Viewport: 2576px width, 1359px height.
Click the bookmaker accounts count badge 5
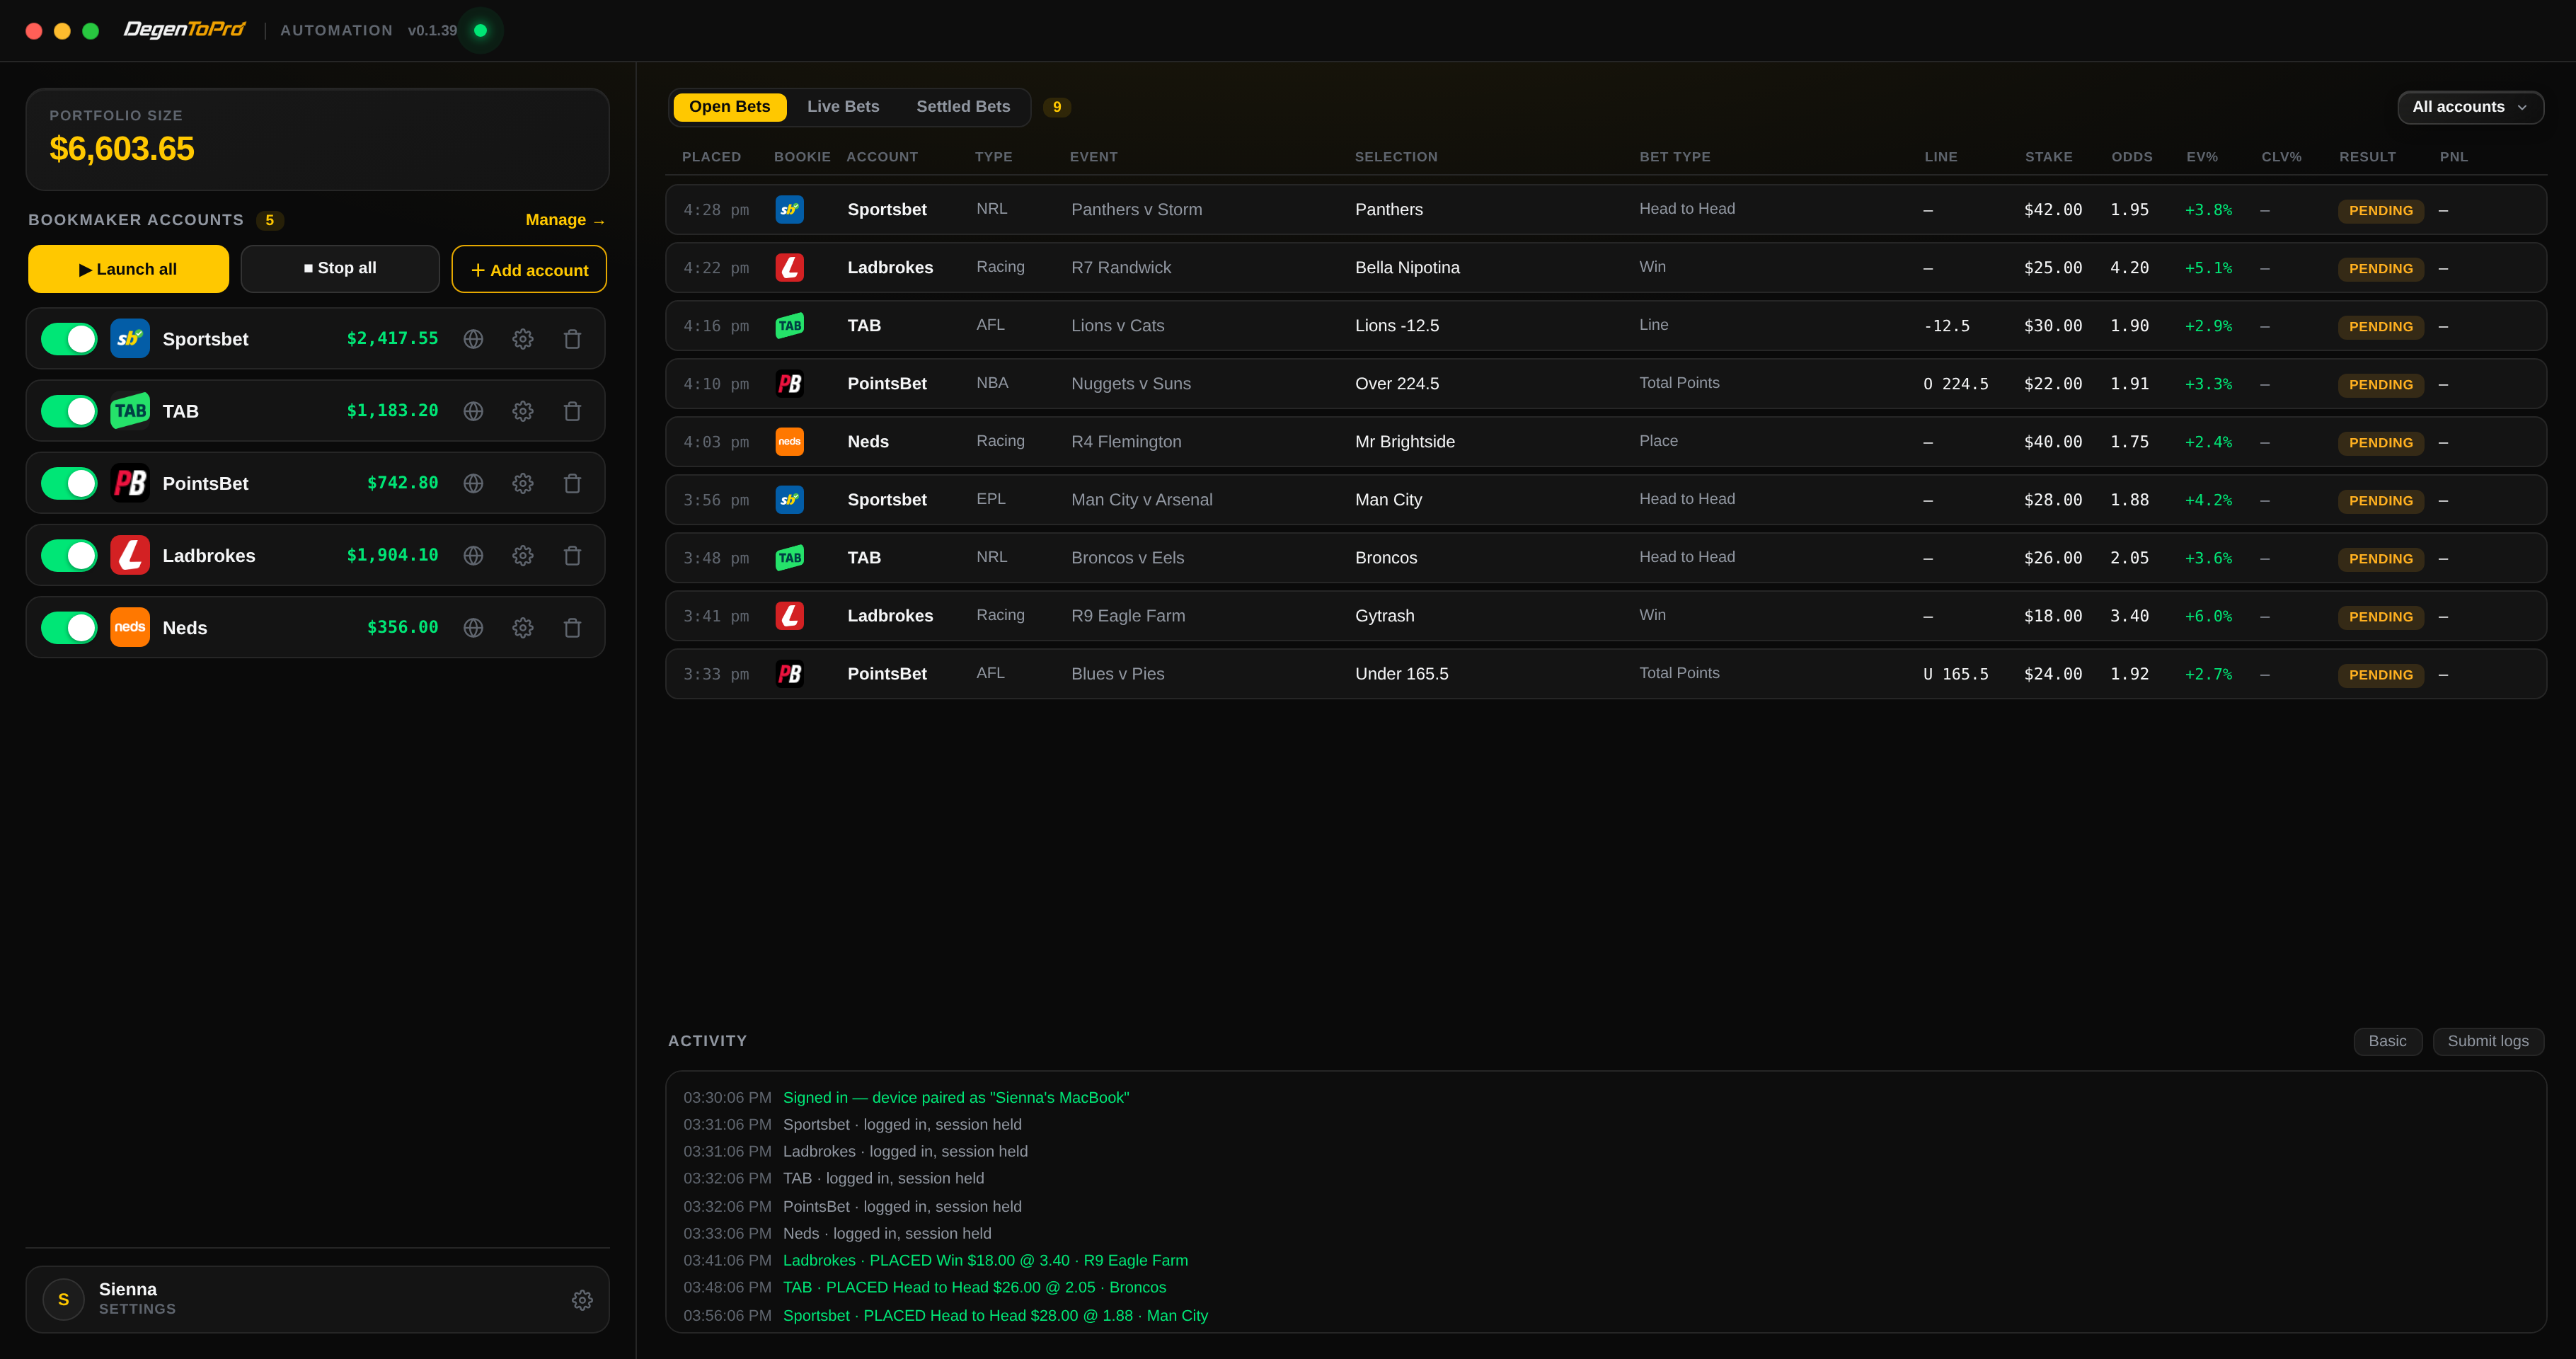tap(270, 220)
